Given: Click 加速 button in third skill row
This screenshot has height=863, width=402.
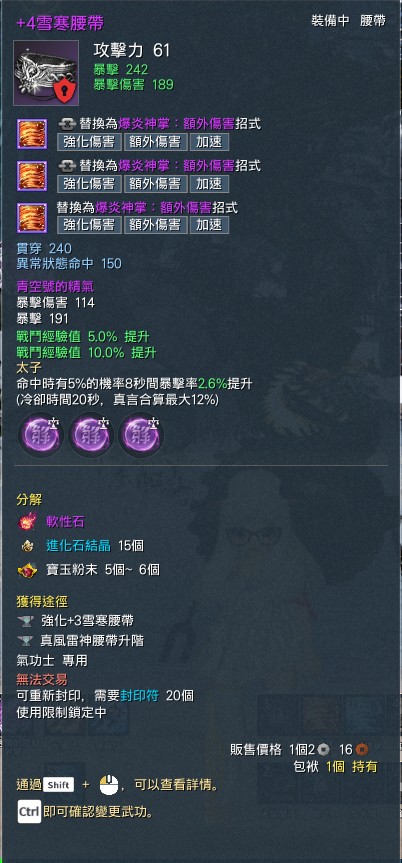Looking at the screenshot, I should click(209, 225).
